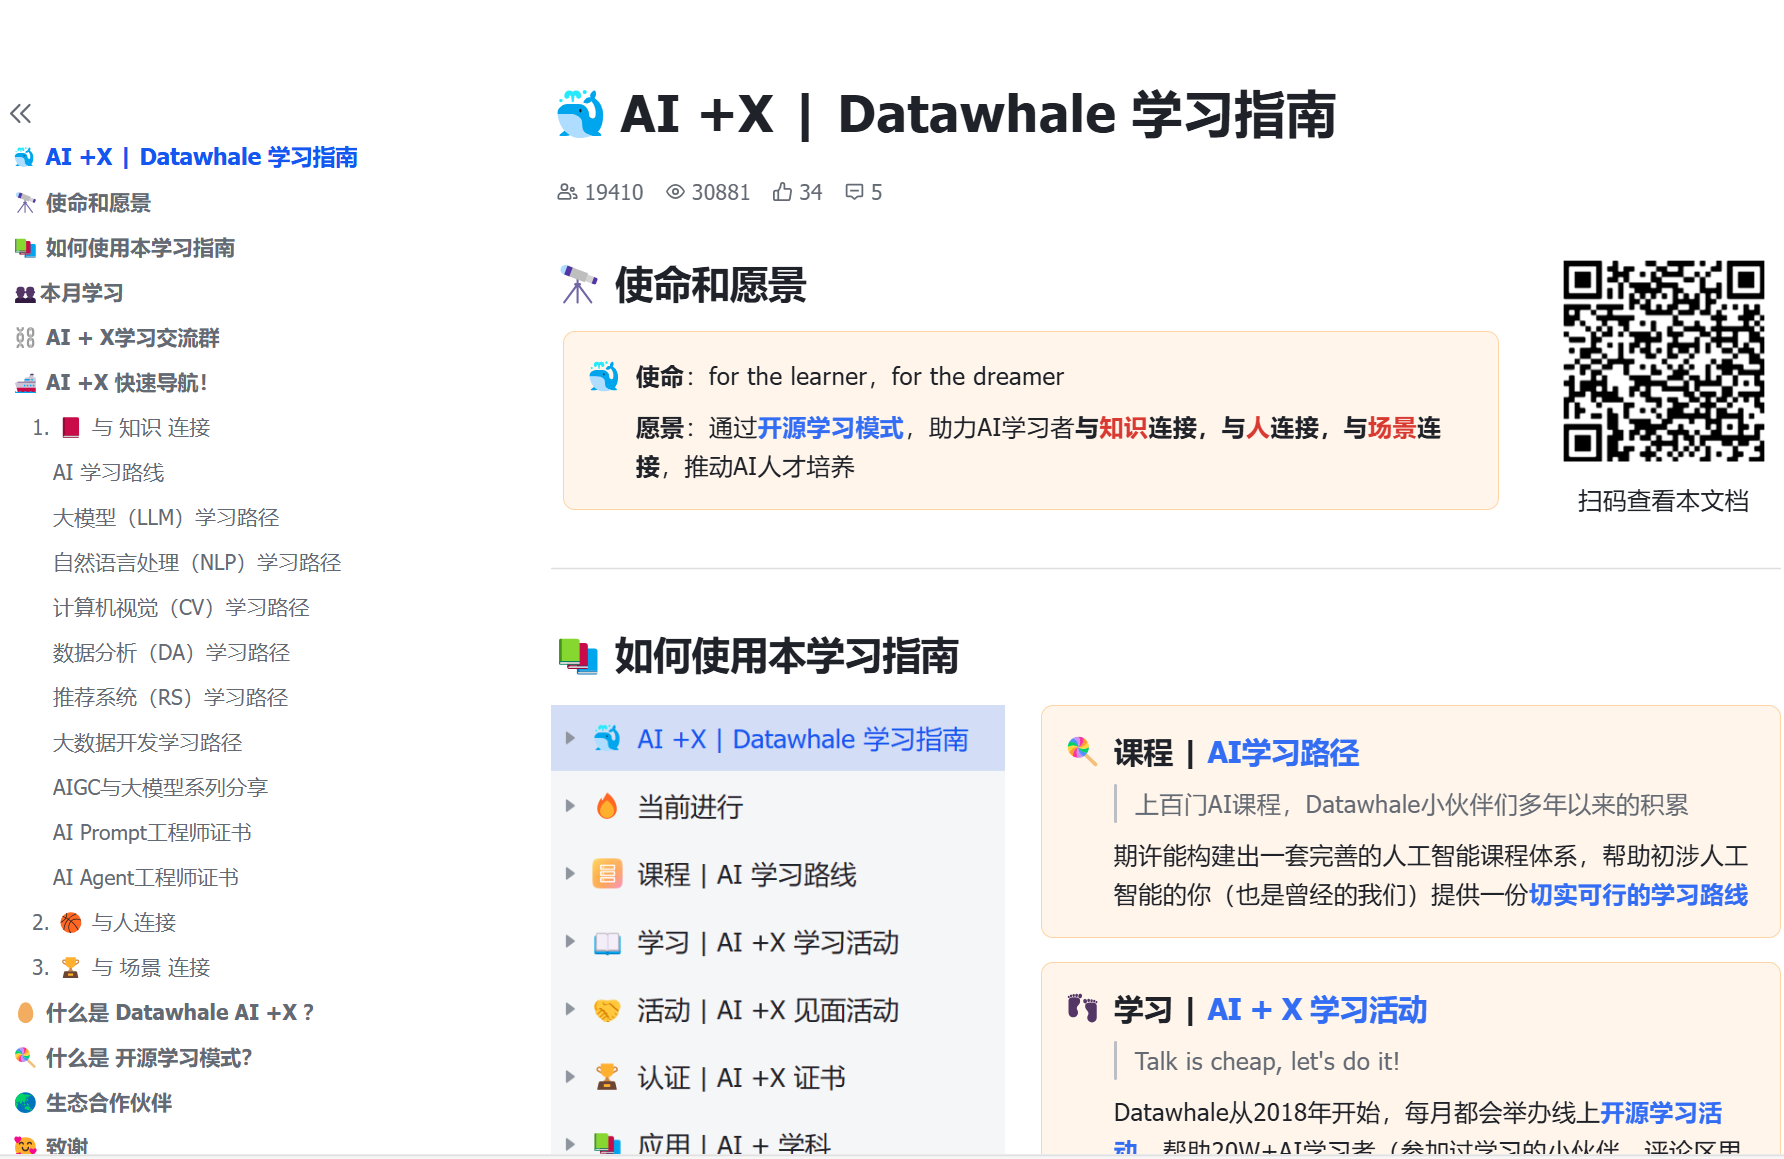Click the egg icon beside 什么是 Datawhale AI +X
1784x1159 pixels.
(x=26, y=1013)
